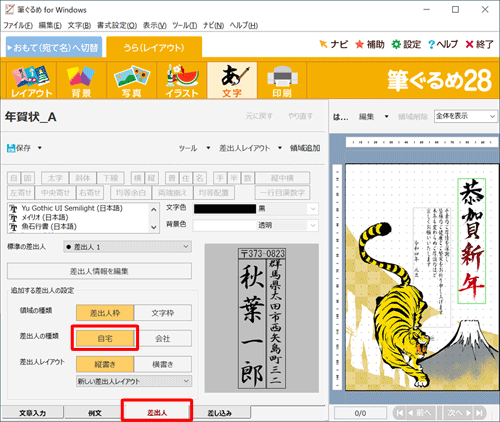Click the 名 name button
This screenshot has width=500, height=422.
[x=200, y=178]
